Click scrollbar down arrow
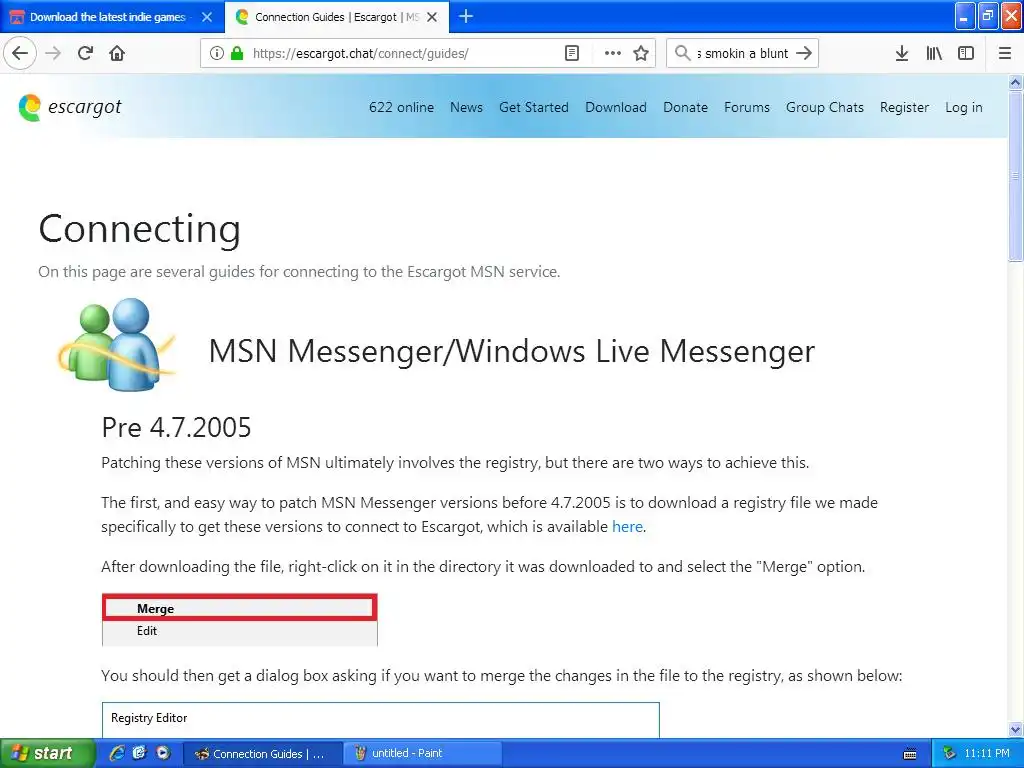The width and height of the screenshot is (1024, 768). coord(1015,729)
